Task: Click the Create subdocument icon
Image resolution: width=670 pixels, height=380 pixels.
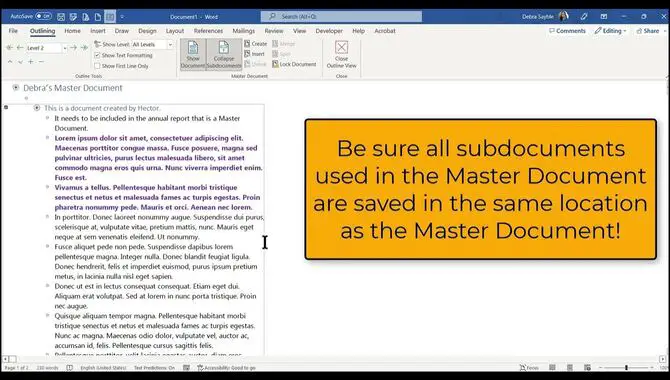Action: pos(256,44)
